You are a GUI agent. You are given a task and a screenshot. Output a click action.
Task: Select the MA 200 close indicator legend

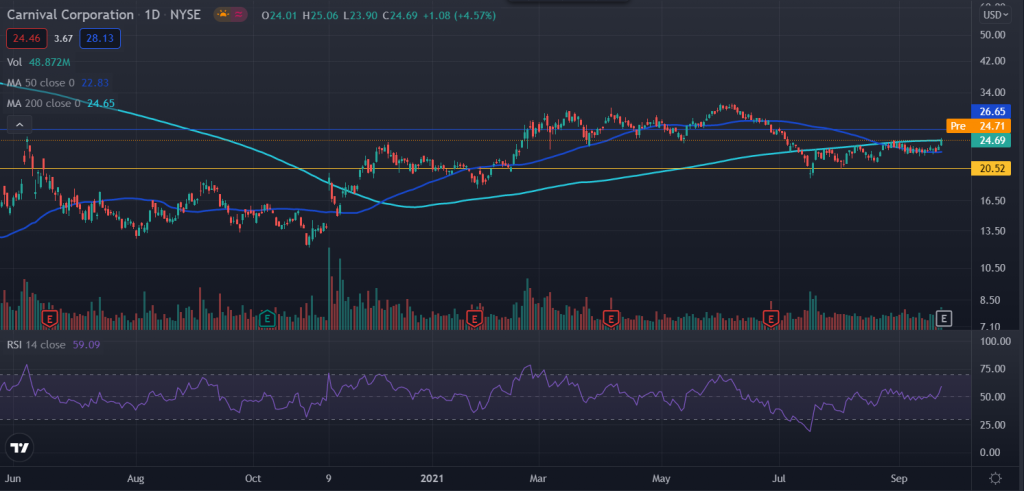pos(43,103)
